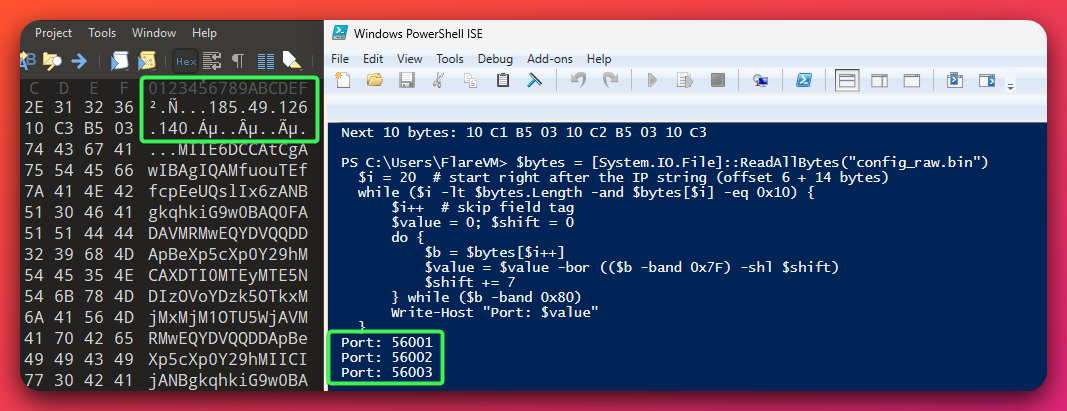
Task: Click the blue column layout icon
Action: [265, 61]
